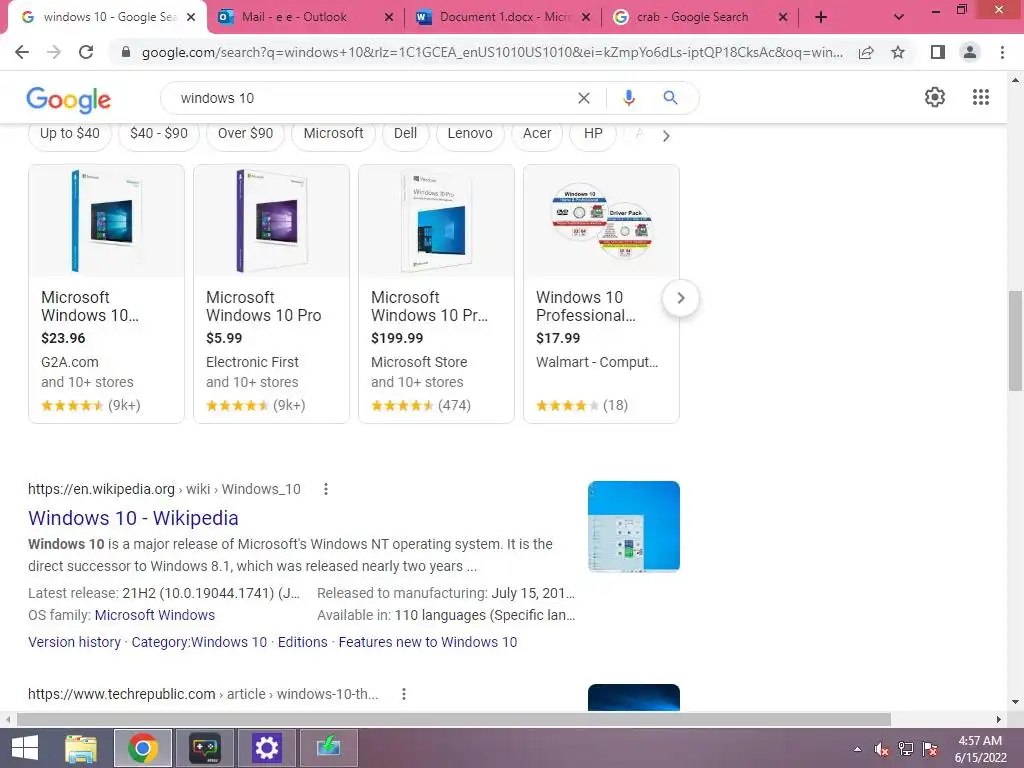Select the windows 10 search tab
This screenshot has height=768, width=1024.
coord(108,18)
